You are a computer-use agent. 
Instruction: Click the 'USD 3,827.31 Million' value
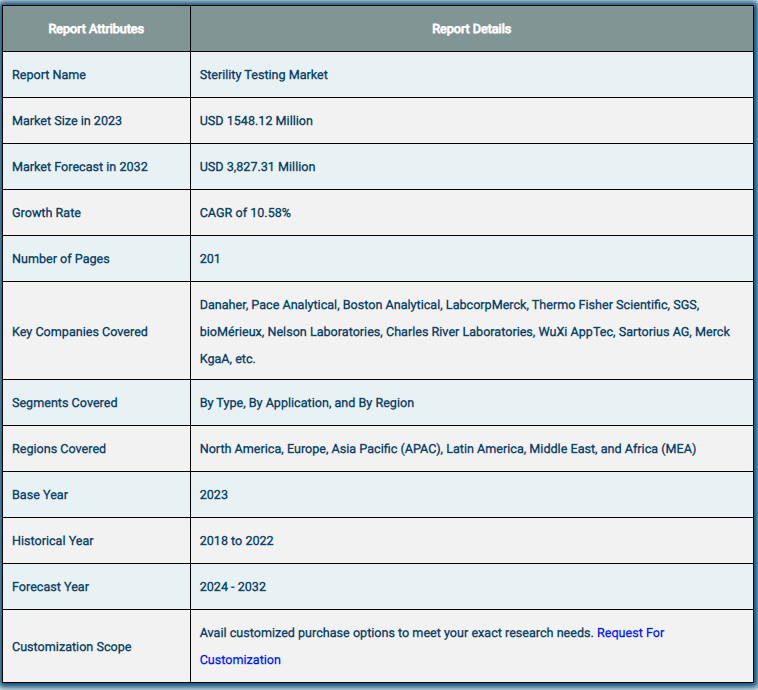257,167
